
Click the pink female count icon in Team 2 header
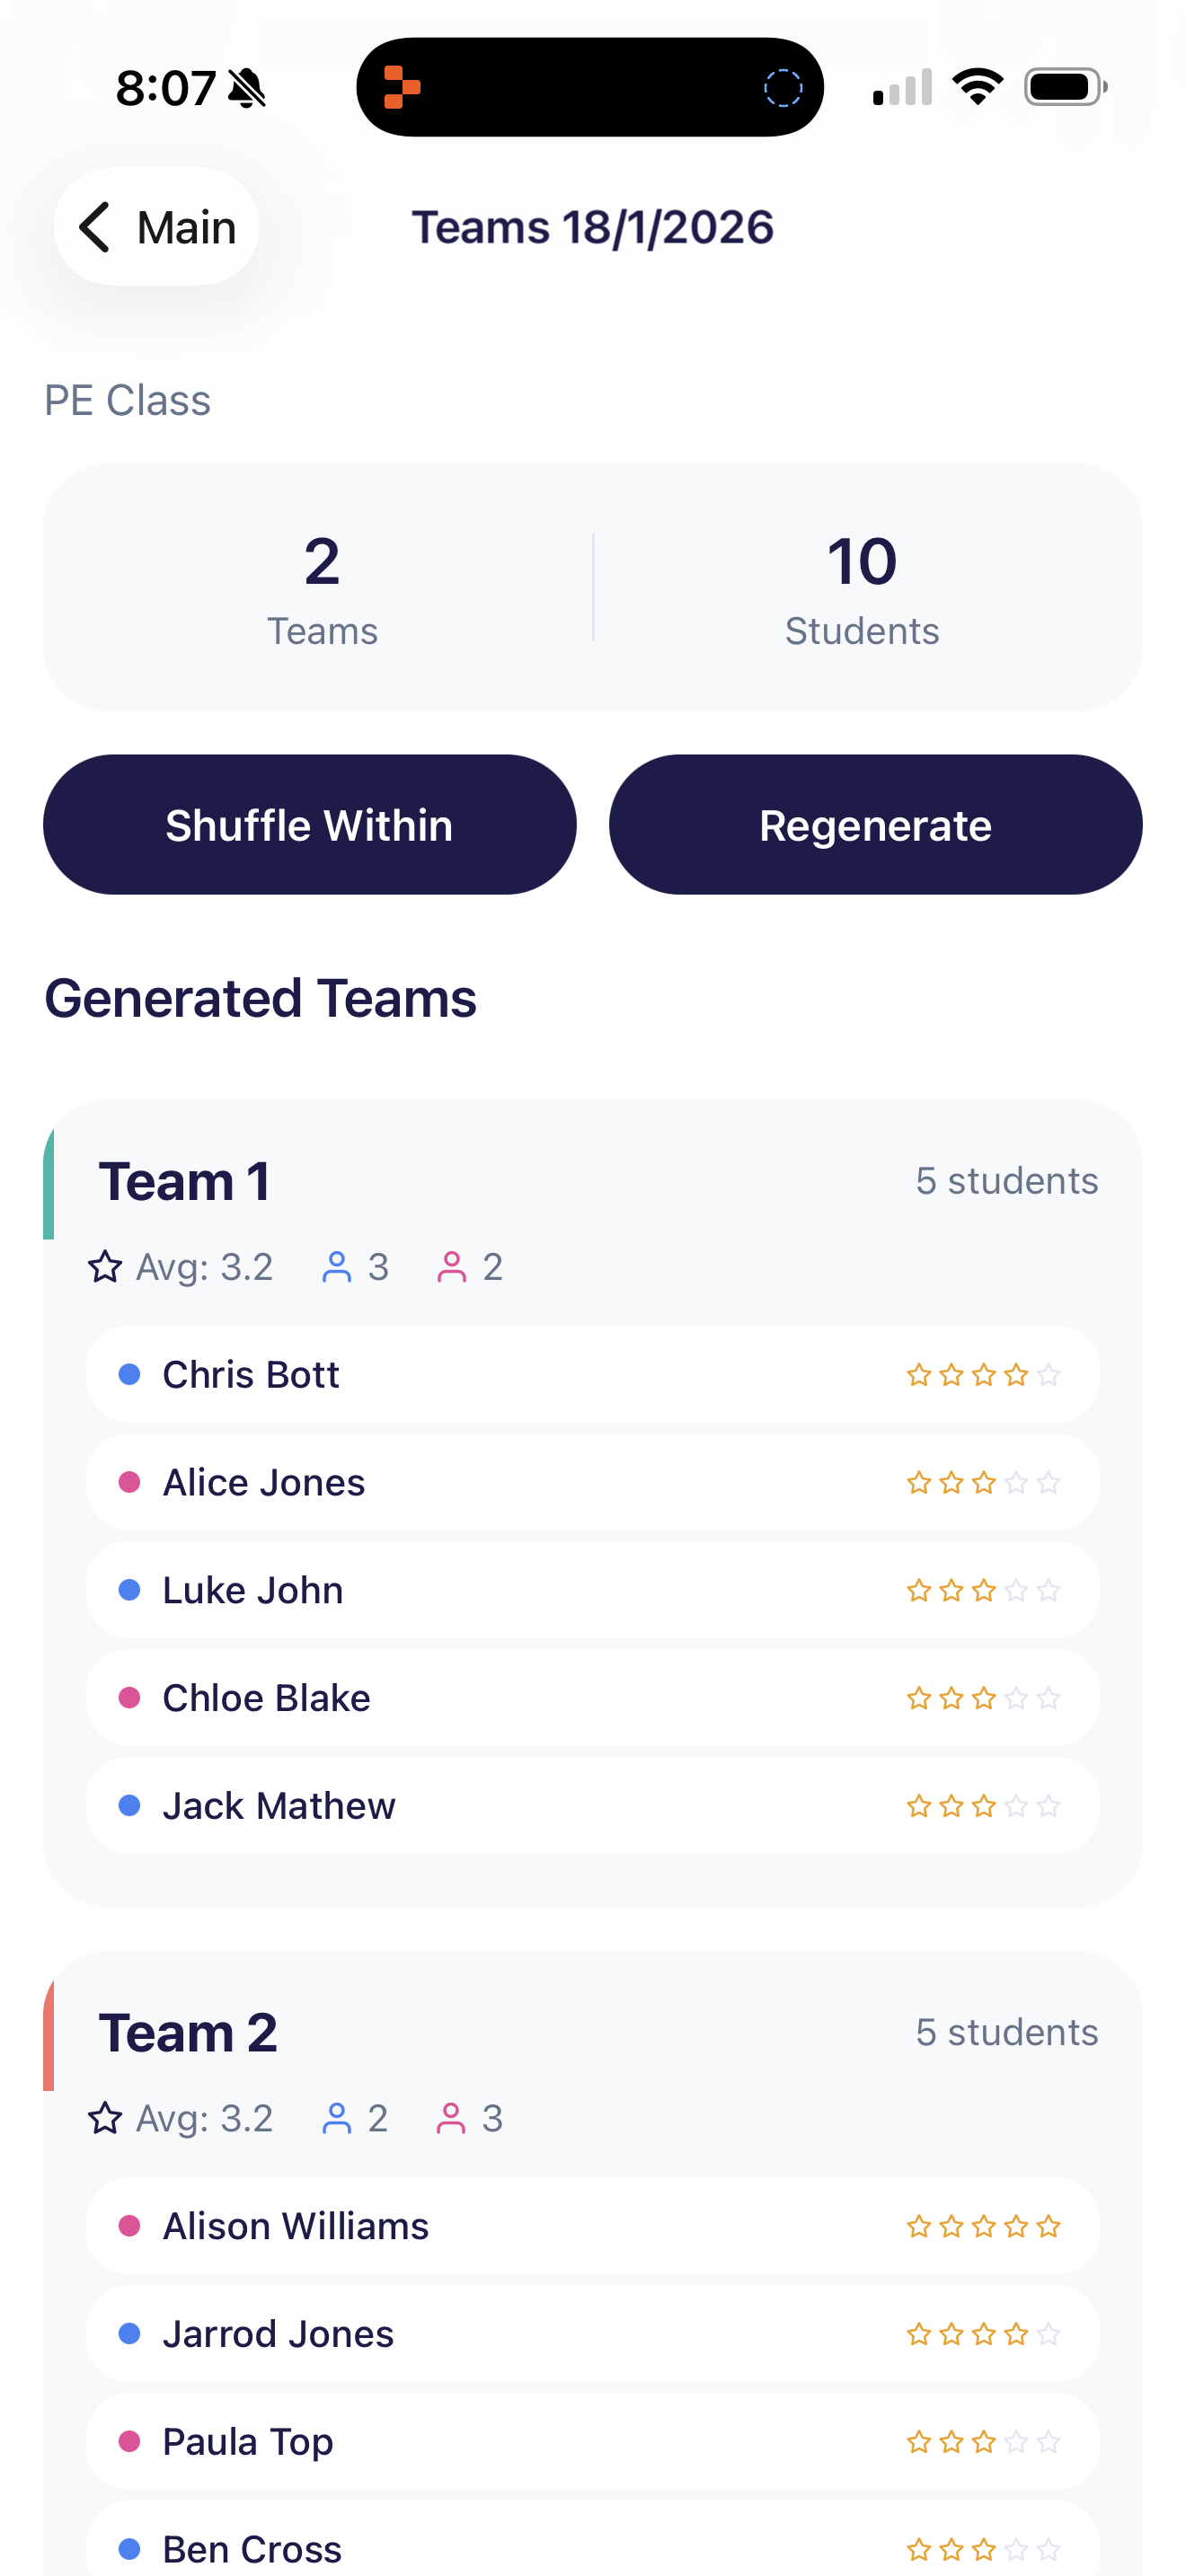pos(452,2117)
